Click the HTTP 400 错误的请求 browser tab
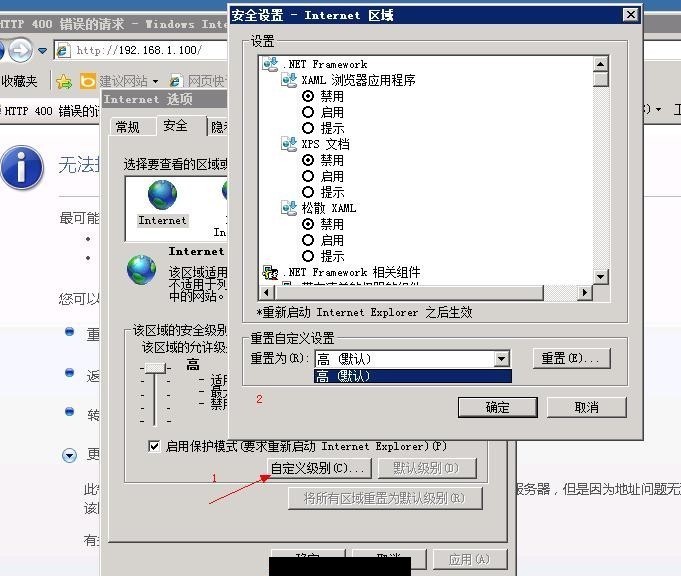The image size is (681, 576). [x=50, y=111]
